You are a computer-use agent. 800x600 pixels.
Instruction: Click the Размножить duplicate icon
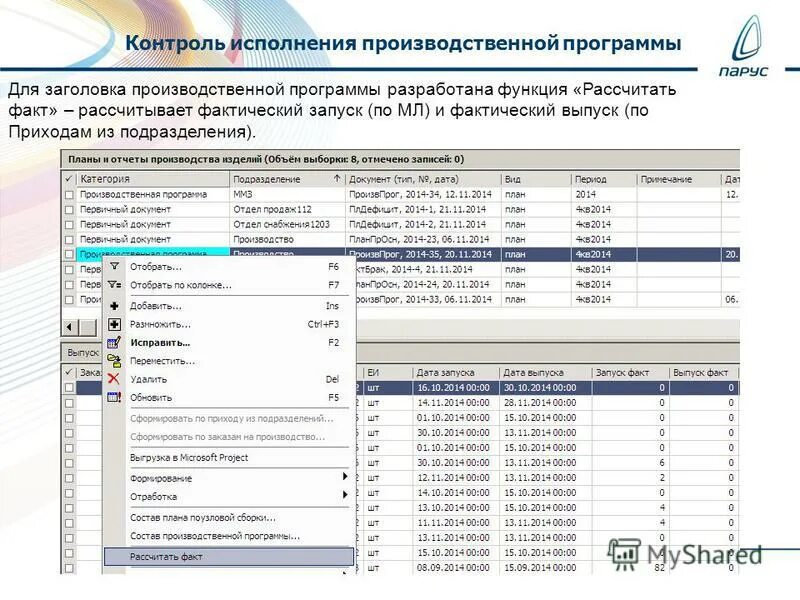pos(115,324)
